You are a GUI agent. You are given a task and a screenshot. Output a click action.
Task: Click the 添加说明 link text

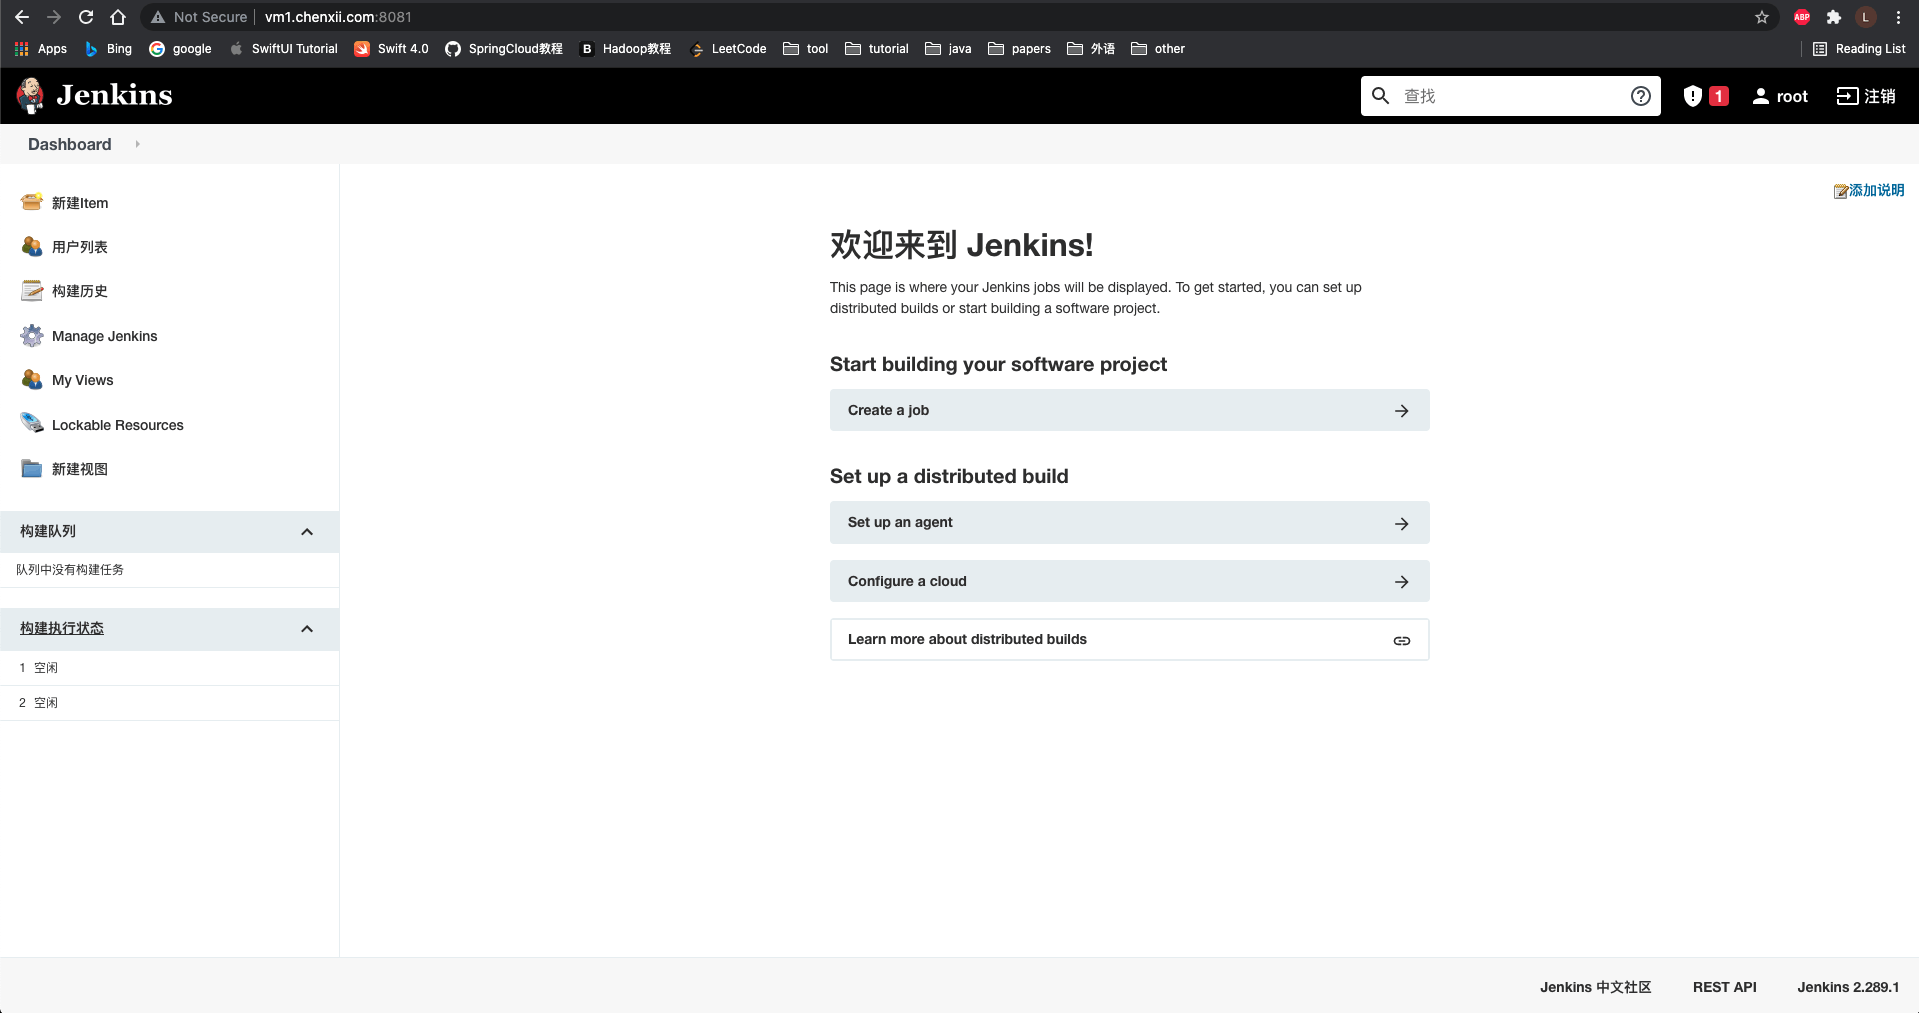1876,190
